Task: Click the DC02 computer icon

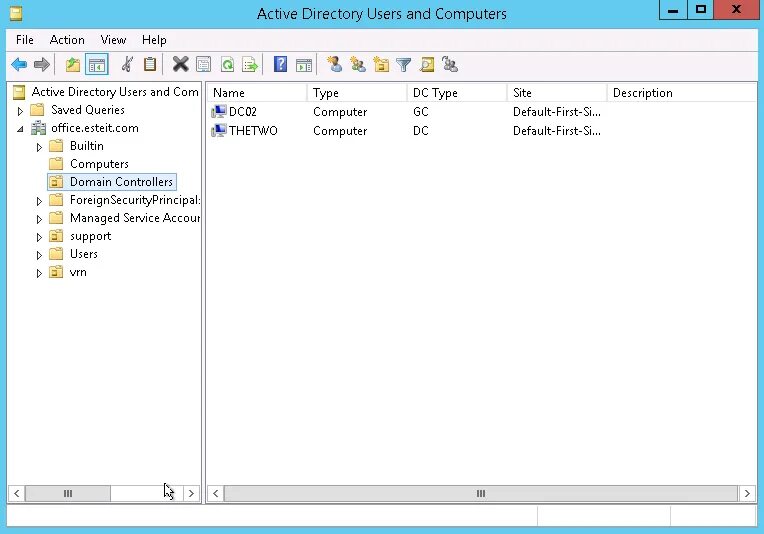Action: click(x=219, y=112)
